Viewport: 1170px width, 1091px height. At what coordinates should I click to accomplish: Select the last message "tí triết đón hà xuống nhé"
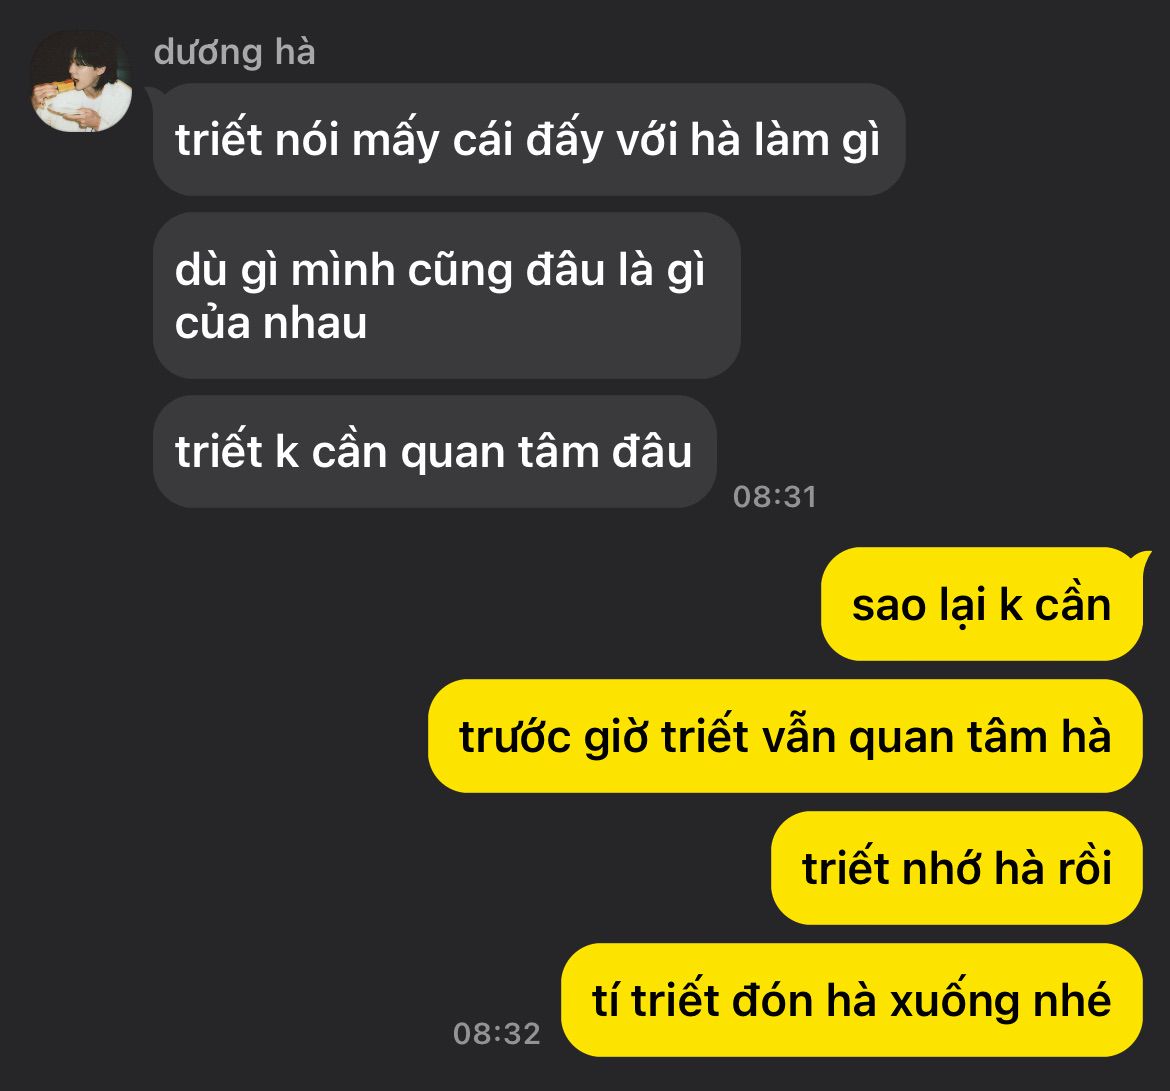pyautogui.click(x=851, y=1000)
